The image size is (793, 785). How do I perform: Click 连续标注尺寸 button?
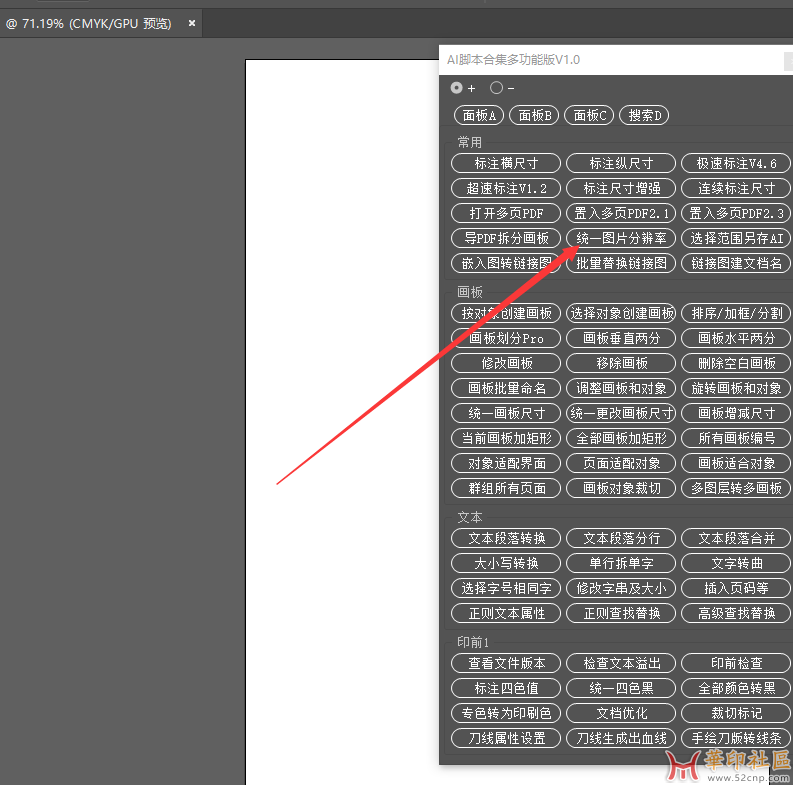(736, 188)
